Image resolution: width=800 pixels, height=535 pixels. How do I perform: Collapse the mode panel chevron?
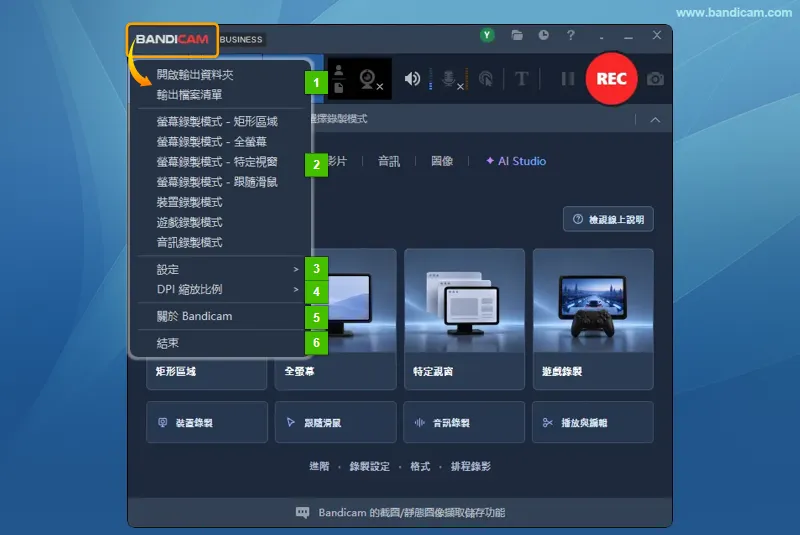[x=655, y=120]
